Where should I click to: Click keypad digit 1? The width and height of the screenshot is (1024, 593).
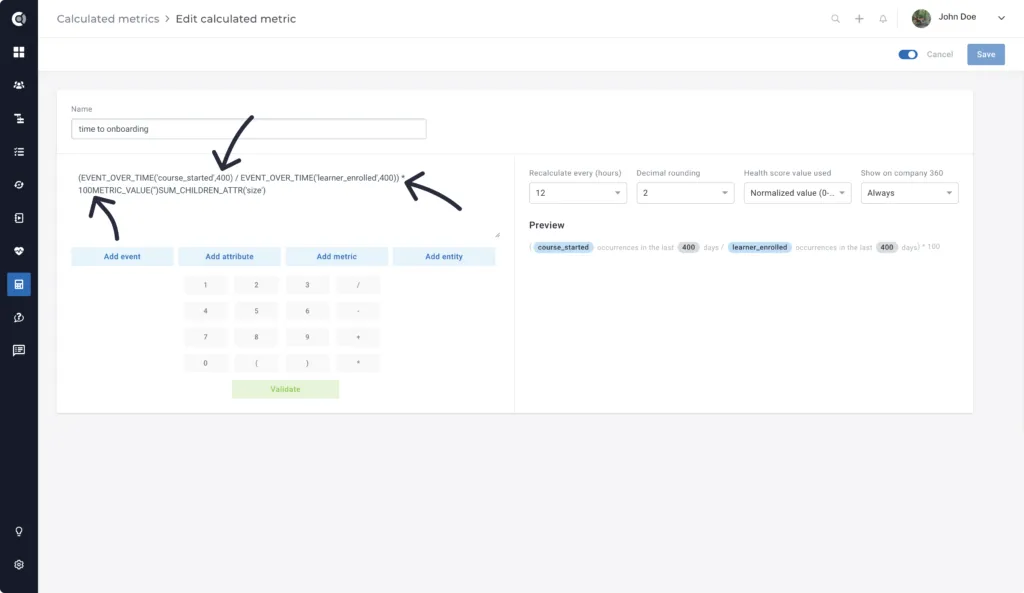click(205, 285)
